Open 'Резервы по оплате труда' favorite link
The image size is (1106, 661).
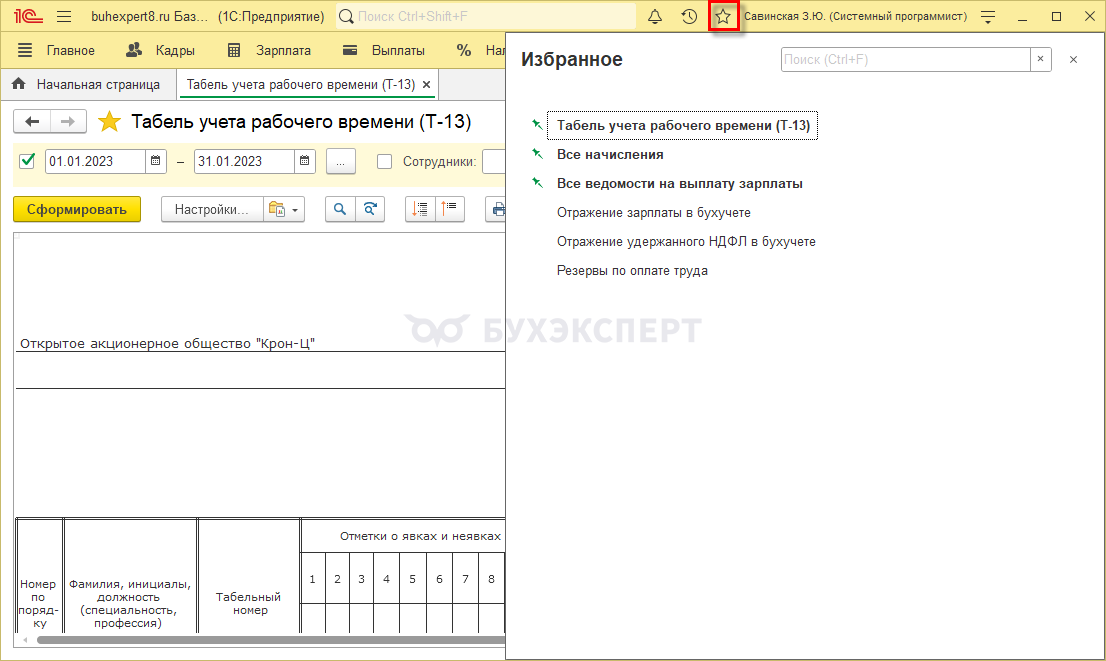tap(632, 270)
